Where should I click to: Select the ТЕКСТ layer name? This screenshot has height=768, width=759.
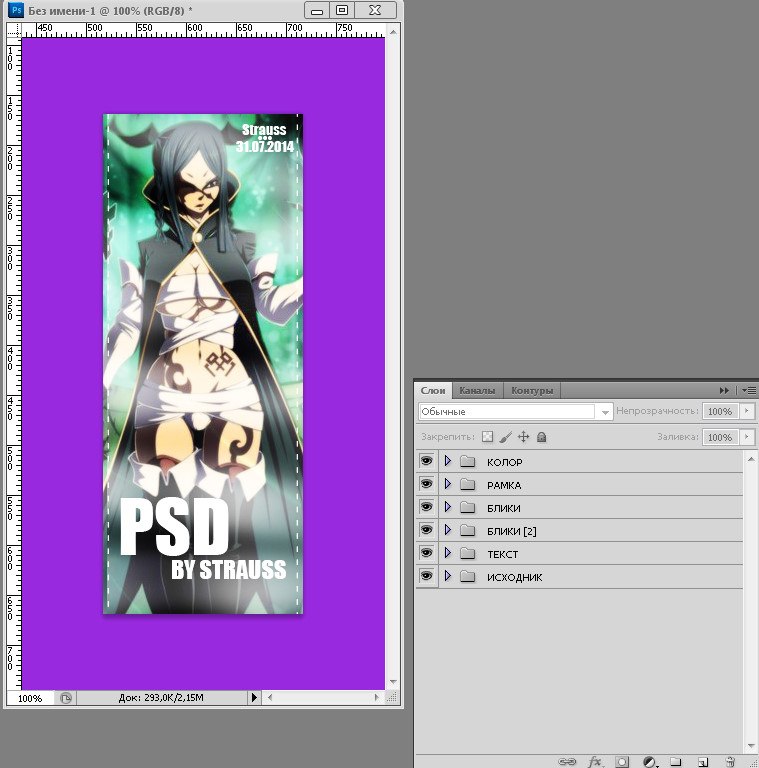(502, 554)
